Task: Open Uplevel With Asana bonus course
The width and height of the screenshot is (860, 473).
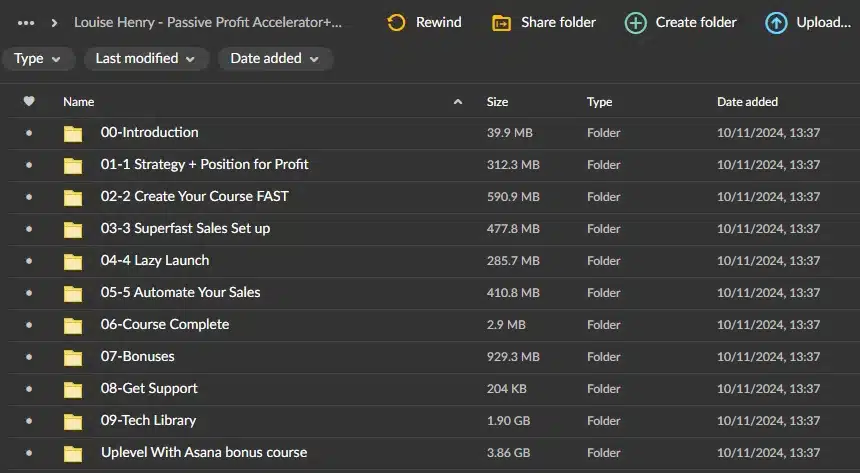Action: point(204,452)
